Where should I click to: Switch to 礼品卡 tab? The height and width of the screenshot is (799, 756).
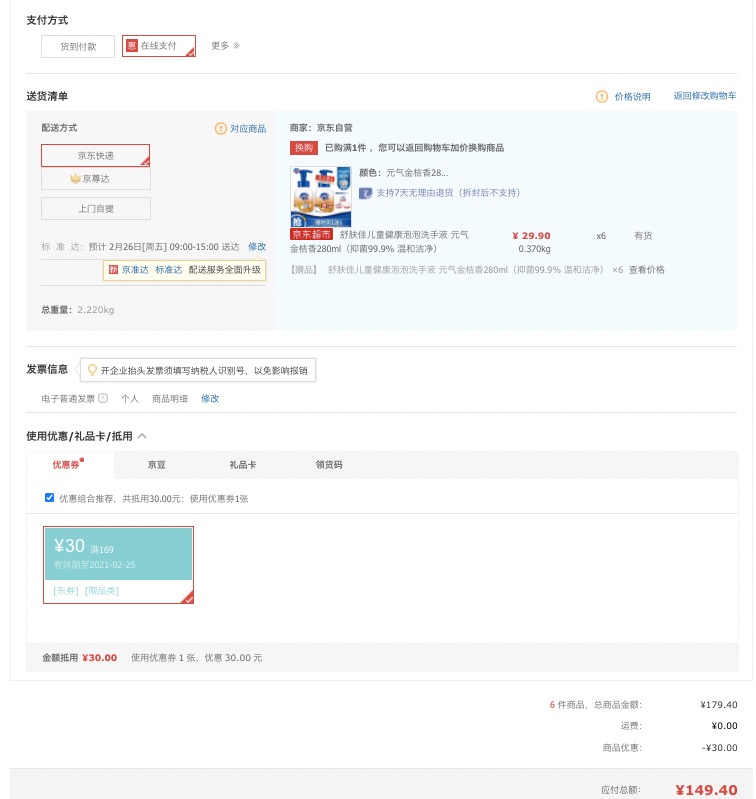[242, 465]
